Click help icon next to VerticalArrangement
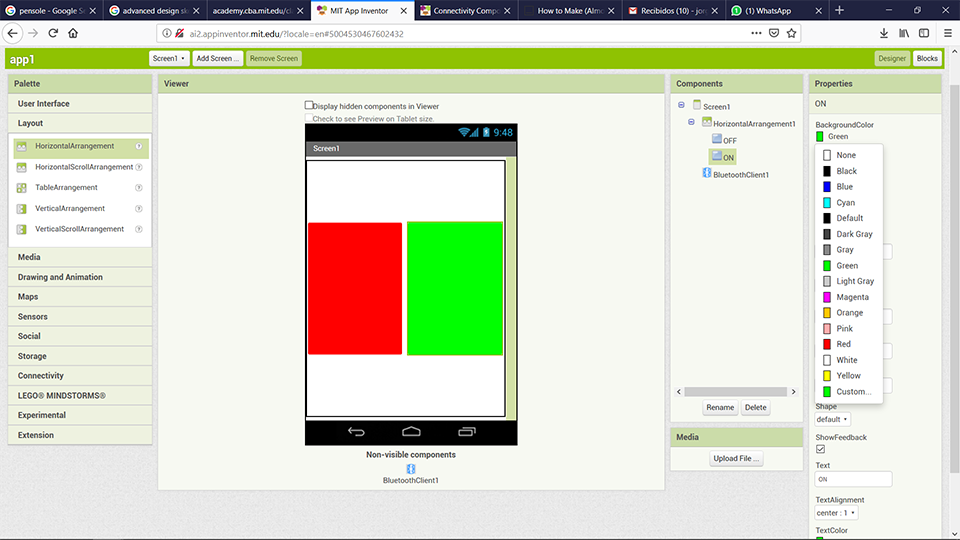Screen dimensions: 960x540 (x=139, y=209)
